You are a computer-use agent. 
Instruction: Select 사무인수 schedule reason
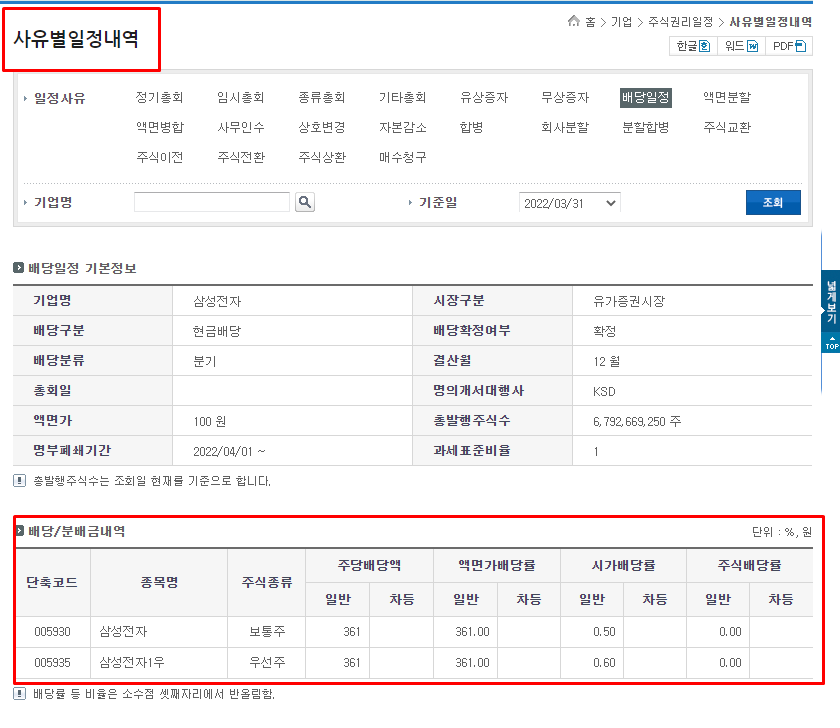click(241, 127)
